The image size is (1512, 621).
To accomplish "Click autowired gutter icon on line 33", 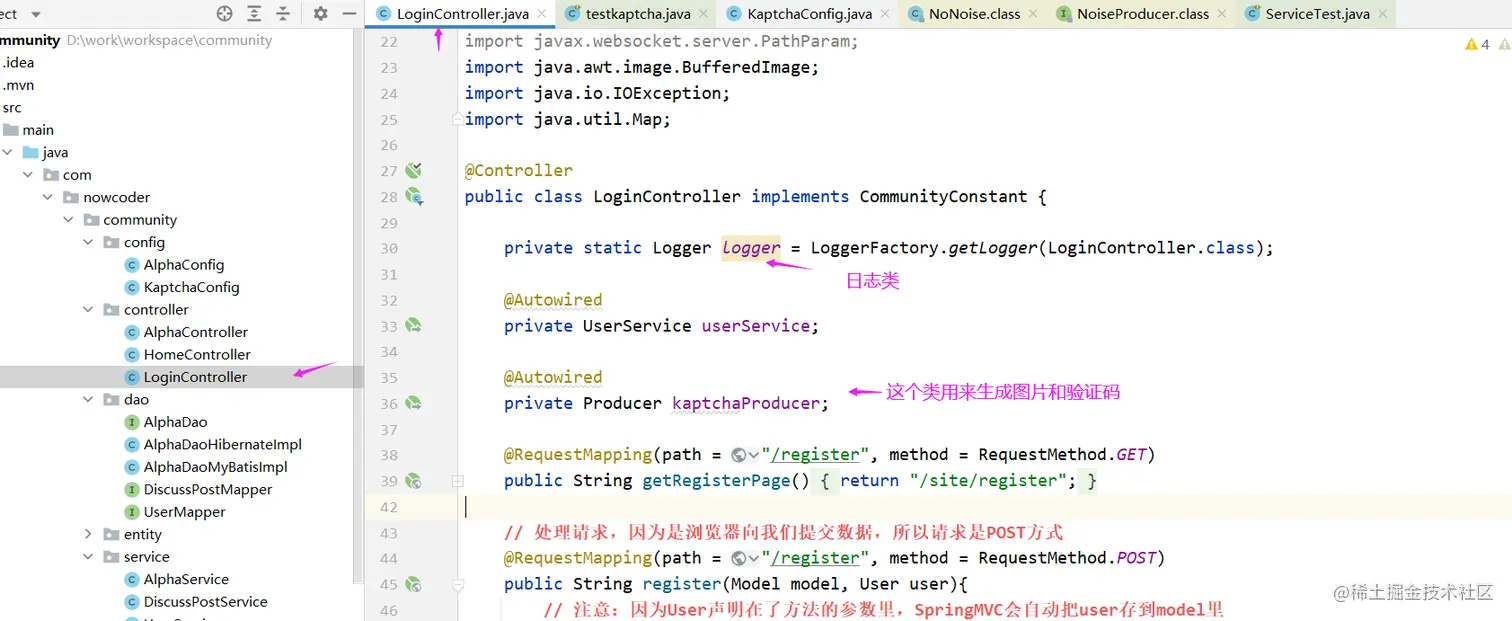I will 413,326.
